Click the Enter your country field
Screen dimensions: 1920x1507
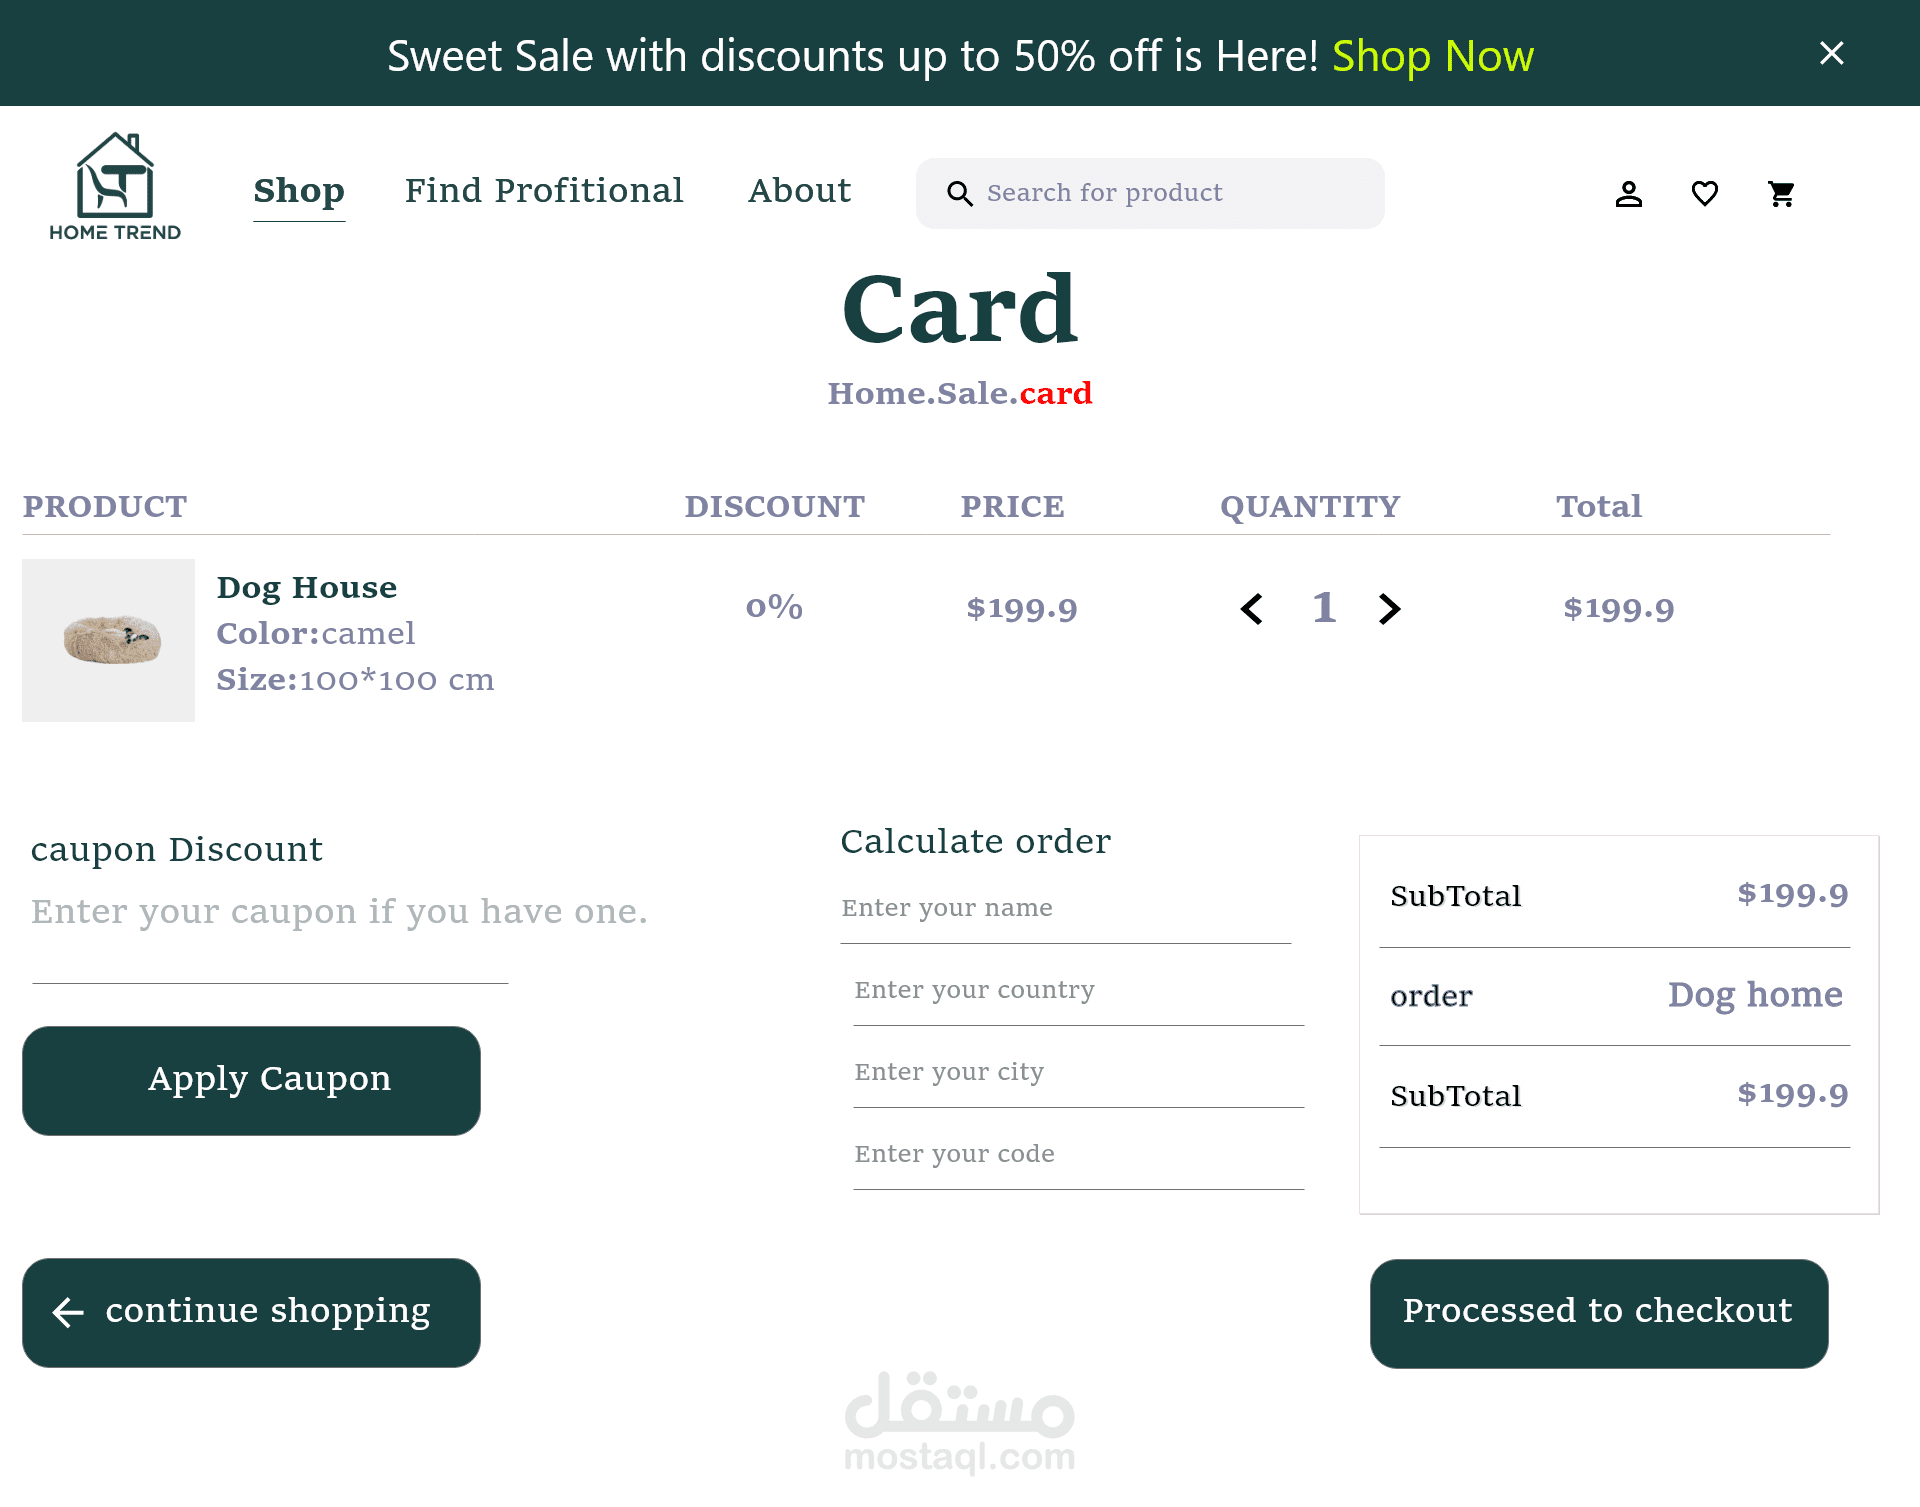(x=1077, y=991)
